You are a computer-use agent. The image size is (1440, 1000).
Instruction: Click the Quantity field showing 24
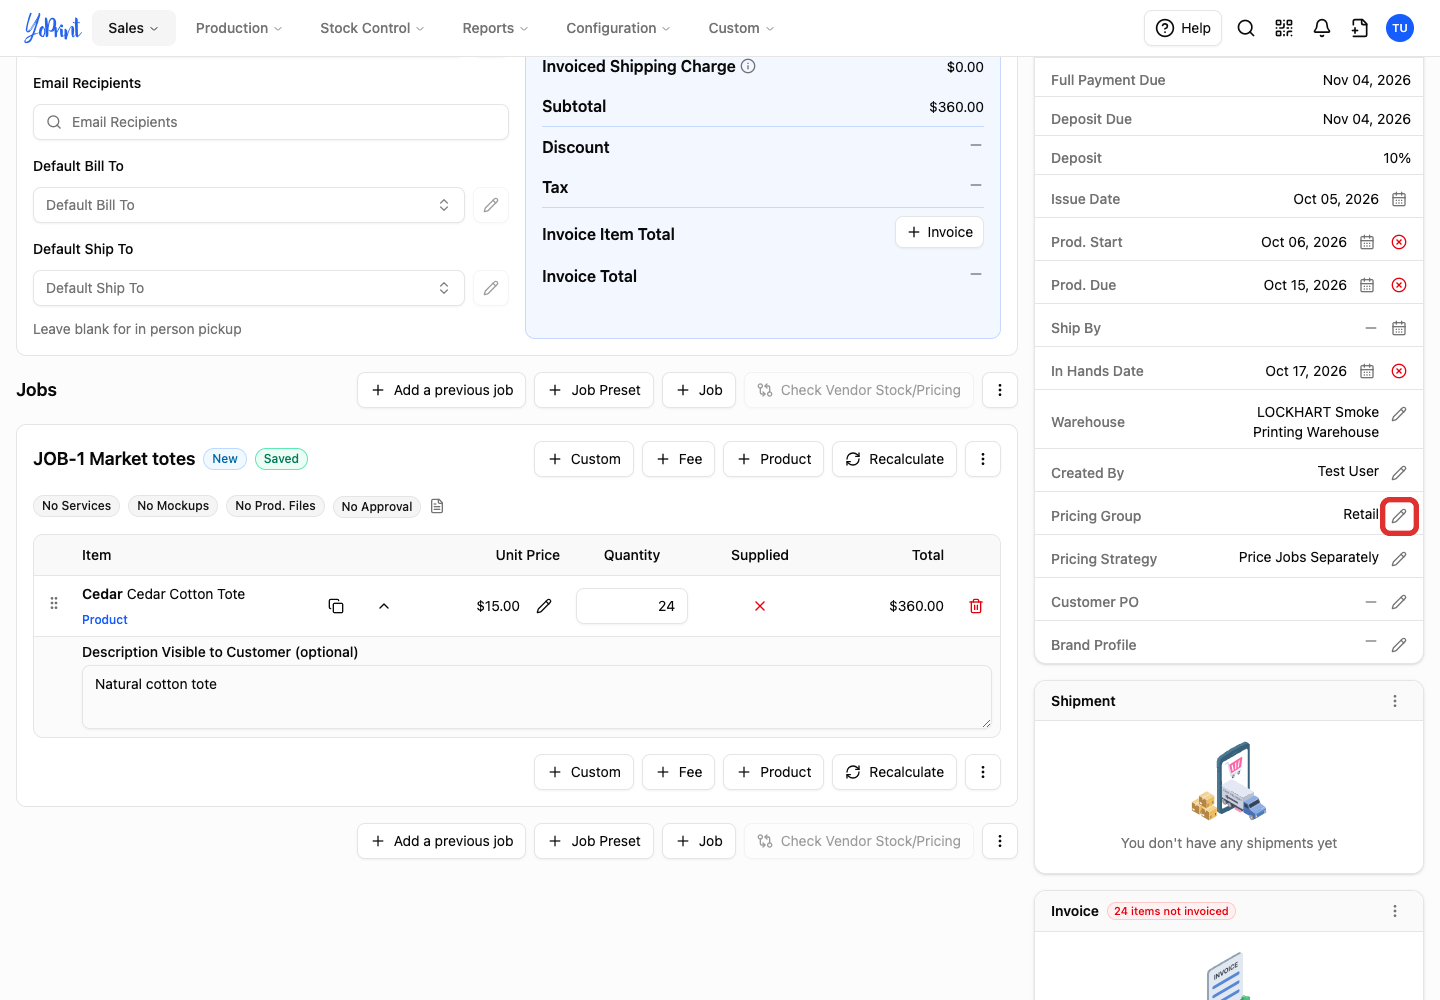(x=632, y=606)
